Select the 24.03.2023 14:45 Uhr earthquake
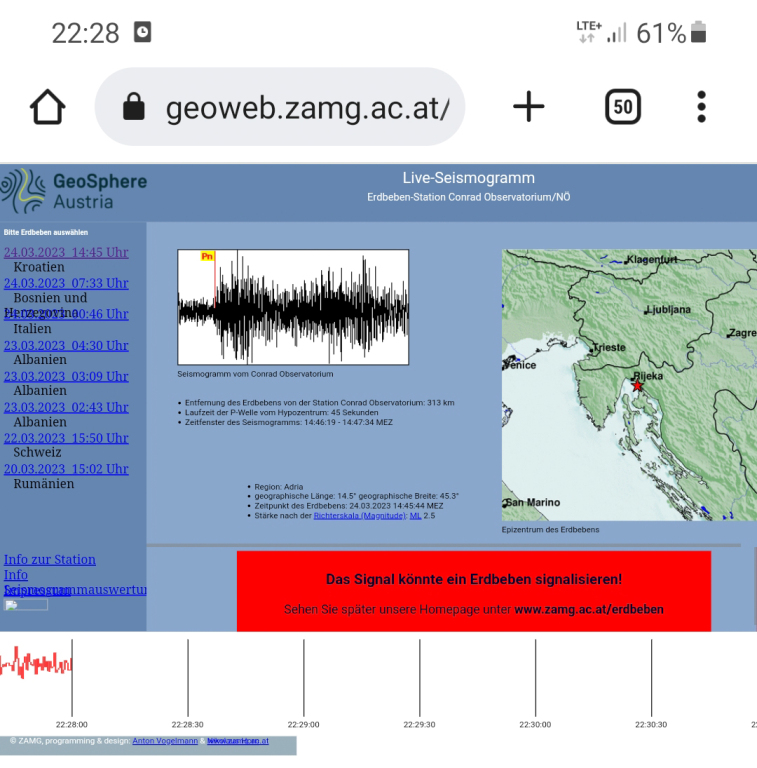Screen dimensions: 757x768 click(66, 252)
